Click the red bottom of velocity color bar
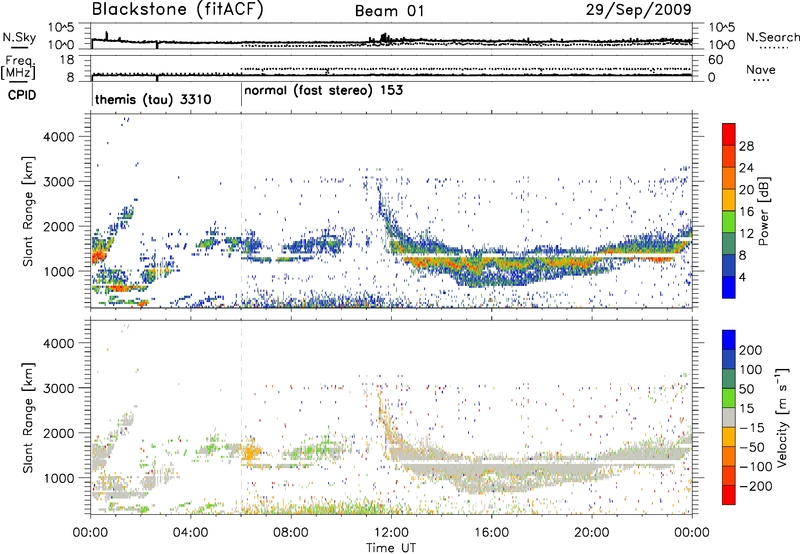The width and height of the screenshot is (800, 554). click(729, 495)
